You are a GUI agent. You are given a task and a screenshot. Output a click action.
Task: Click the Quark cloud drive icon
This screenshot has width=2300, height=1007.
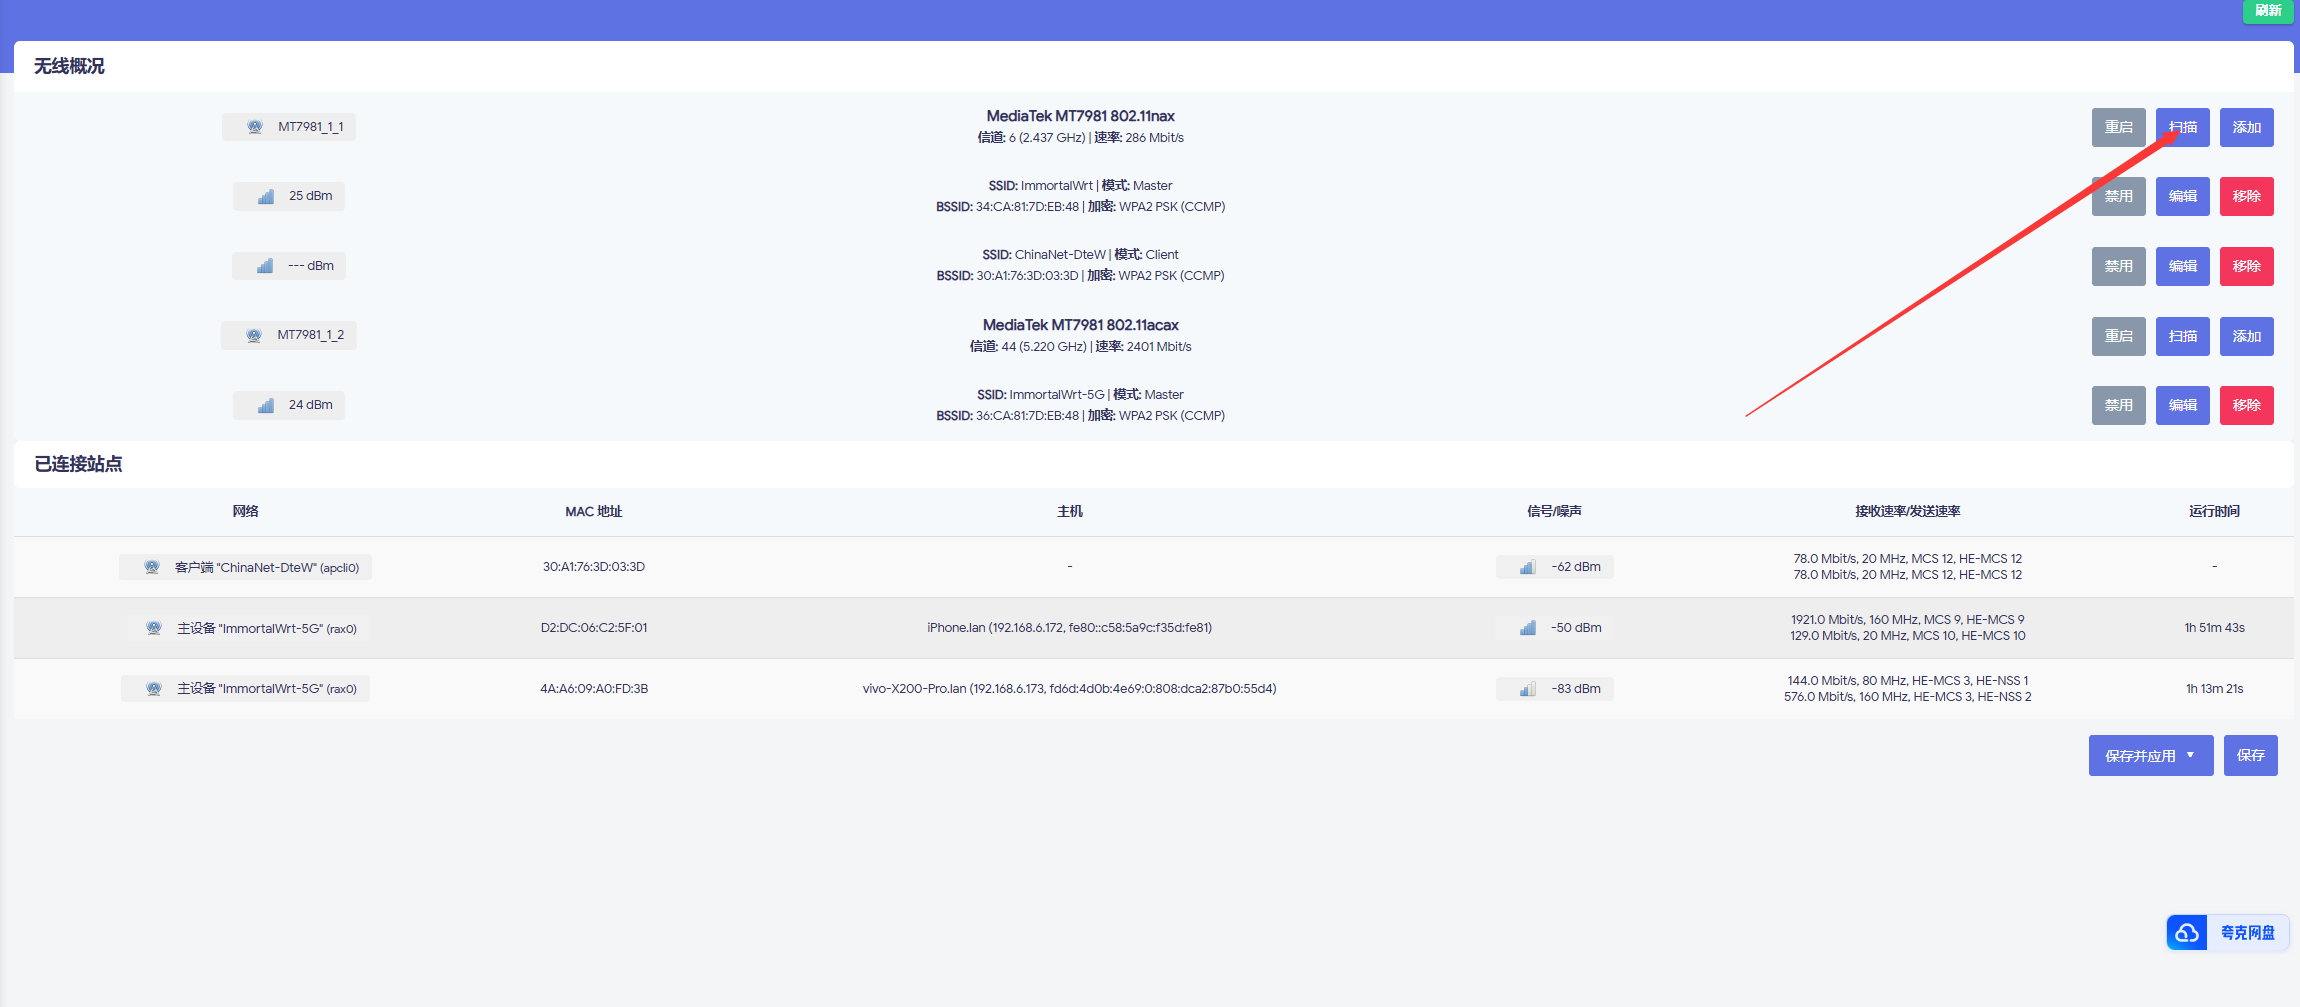(x=2187, y=933)
